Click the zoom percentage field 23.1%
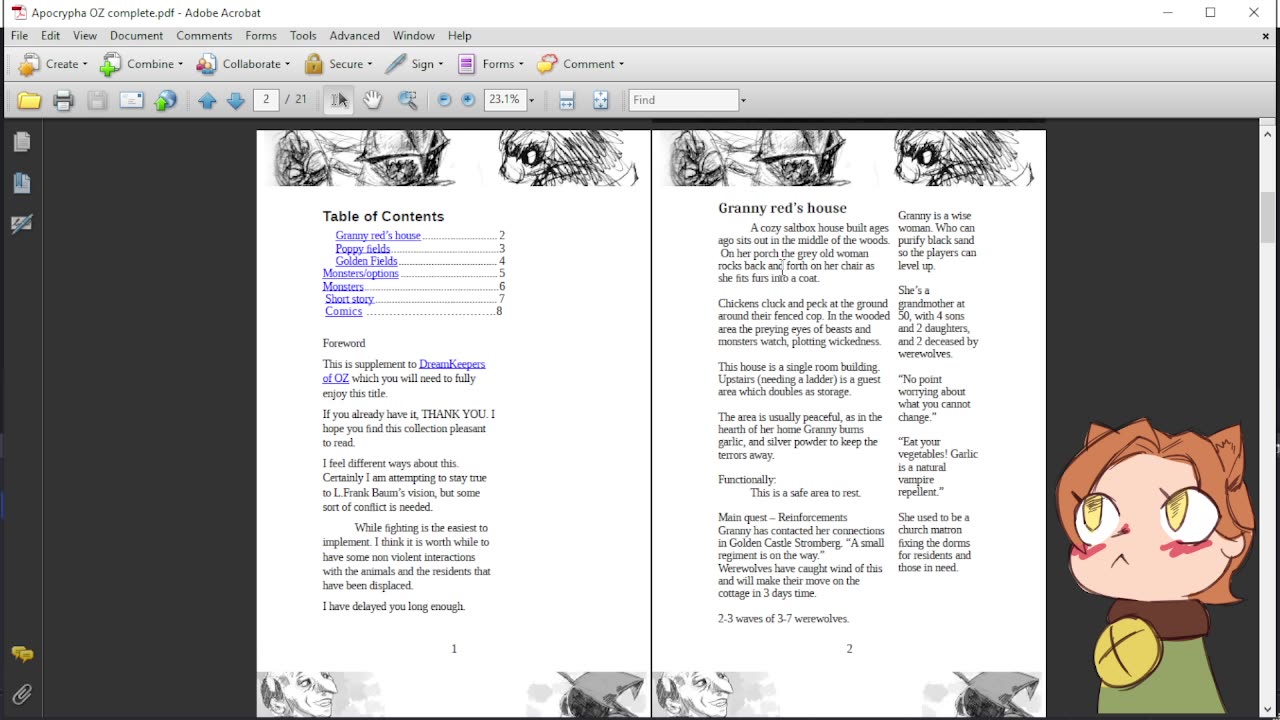 point(505,100)
